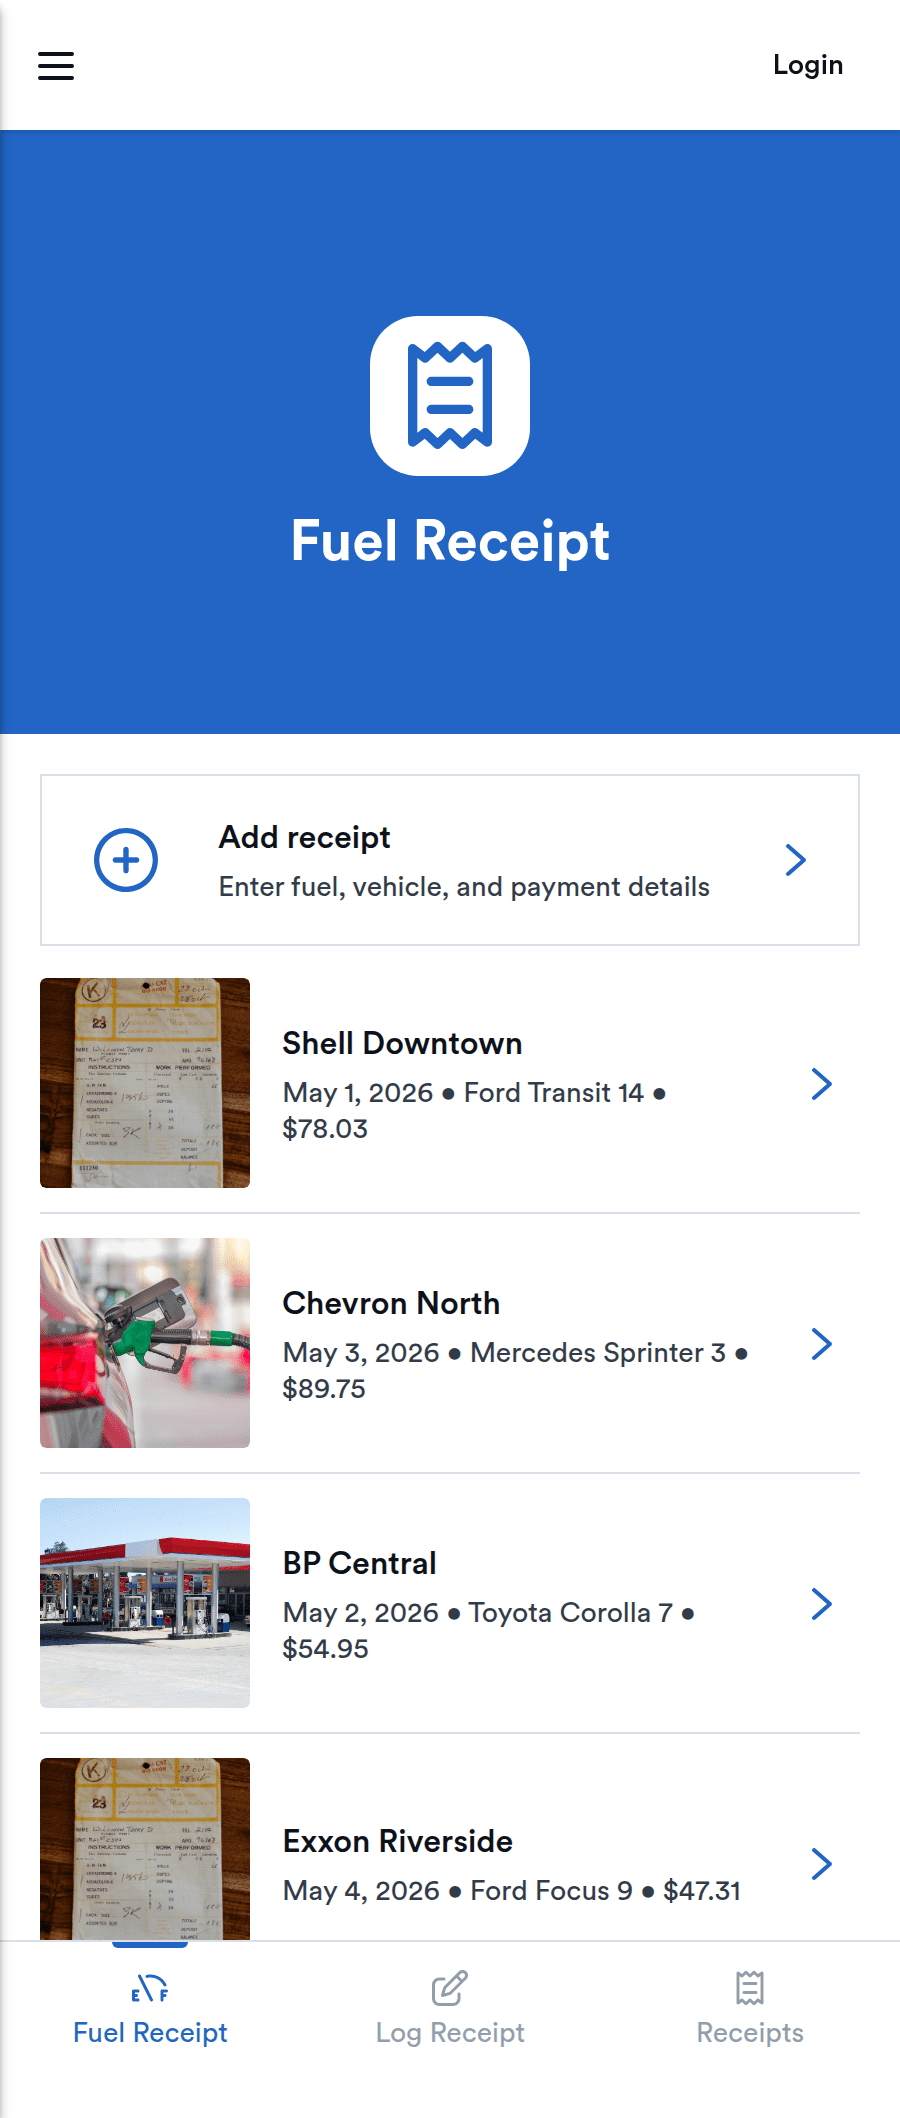
Task: Expand the Add receipt chevron arrow
Action: [x=796, y=860]
